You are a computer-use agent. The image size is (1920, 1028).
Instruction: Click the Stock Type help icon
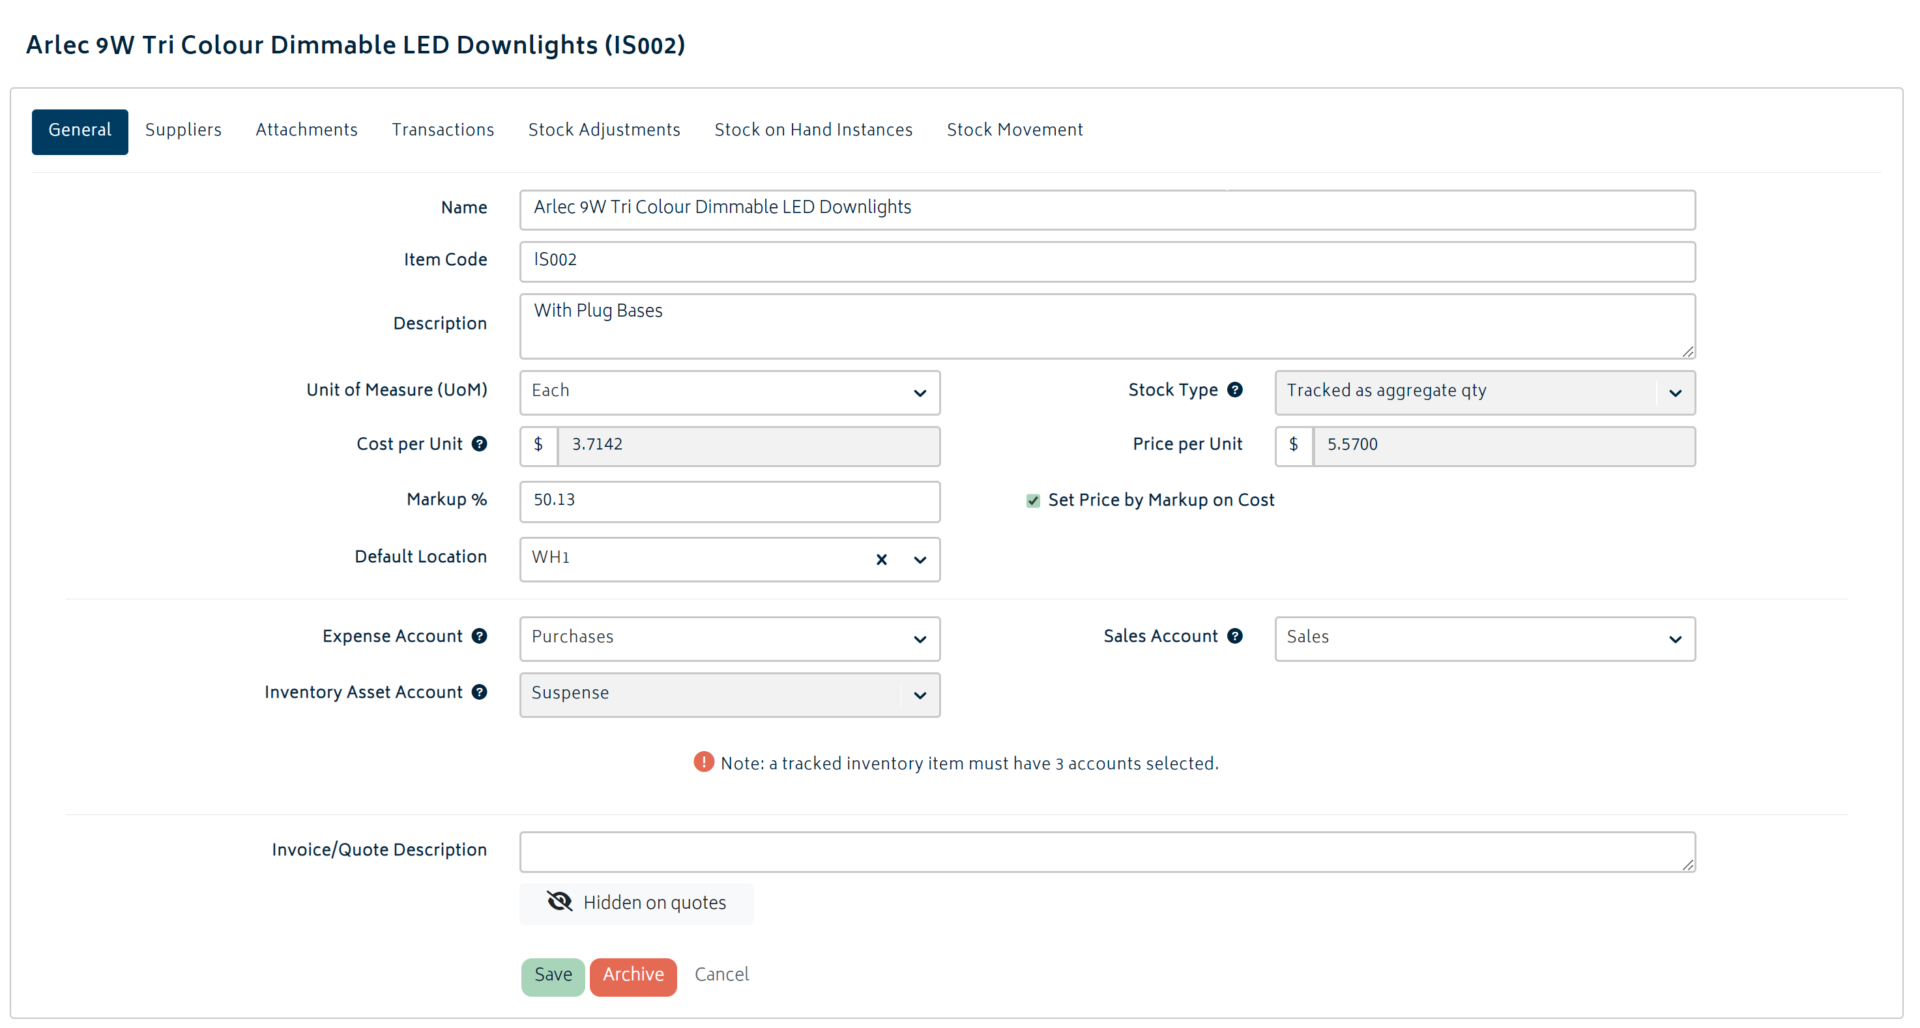(x=1237, y=390)
